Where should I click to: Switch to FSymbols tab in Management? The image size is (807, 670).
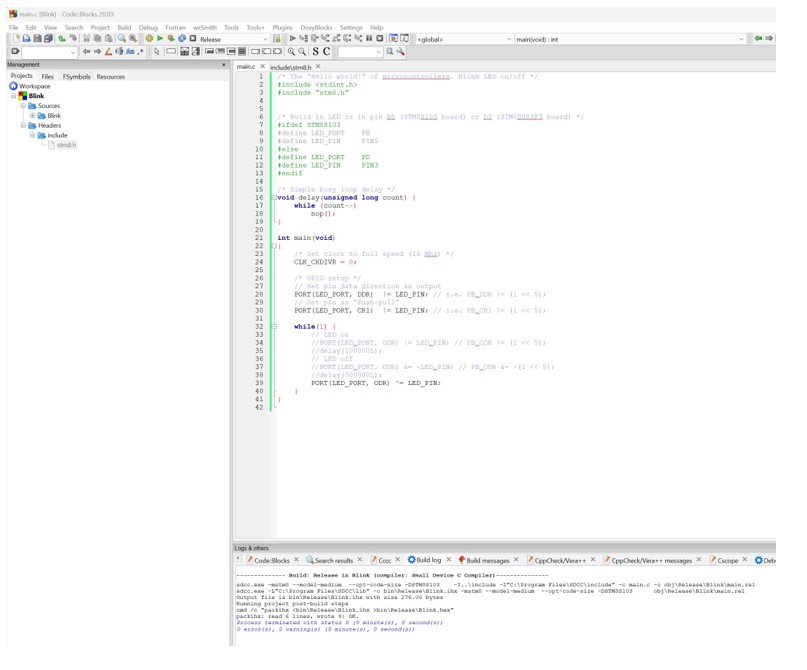[76, 76]
